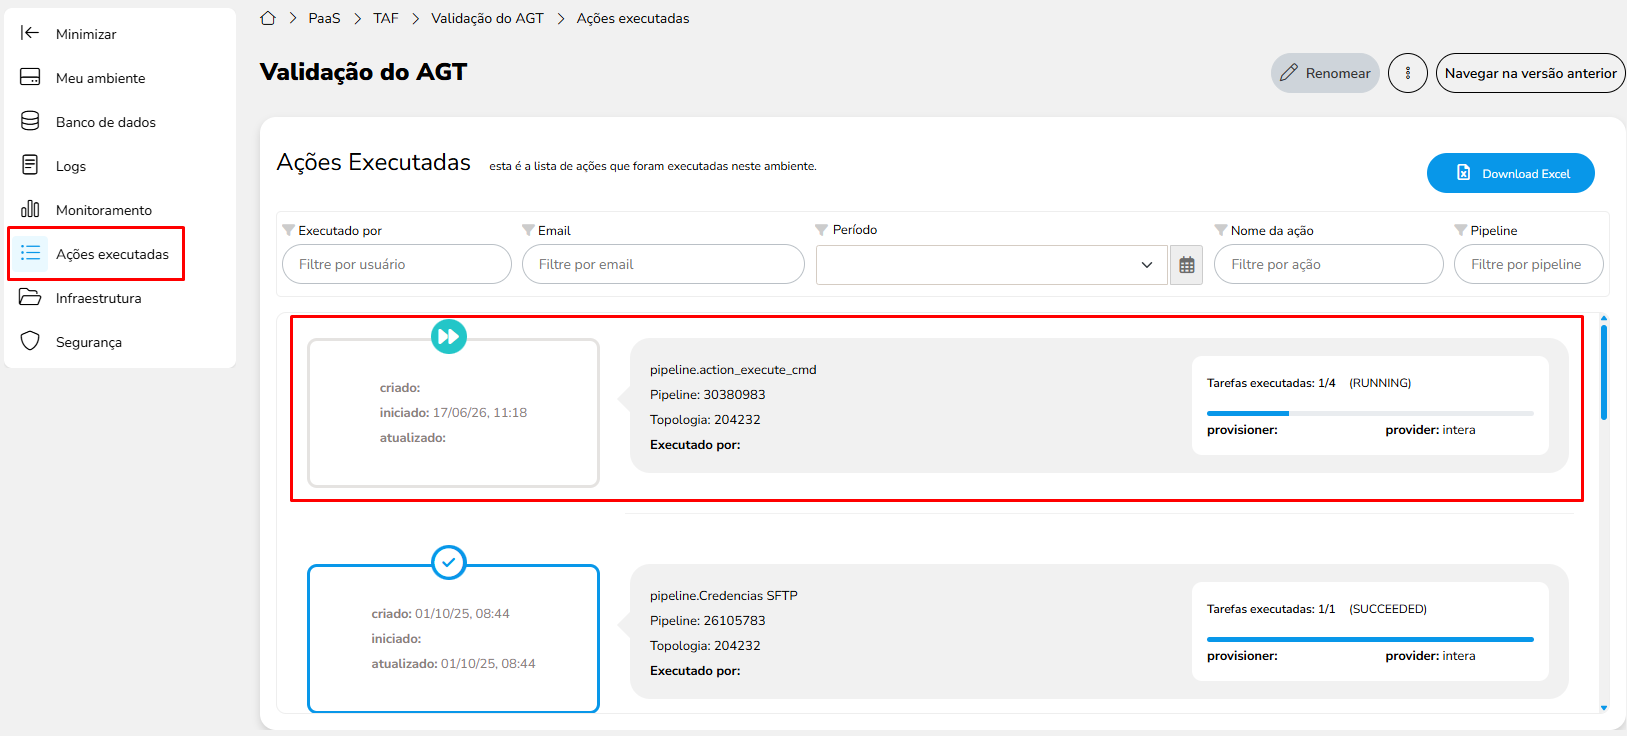Click the succeeded checkmark status icon
The image size is (1627, 736).
[449, 562]
